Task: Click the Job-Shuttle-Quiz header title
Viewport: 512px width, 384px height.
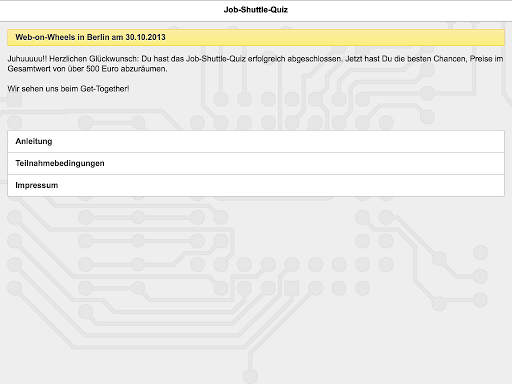Action: coord(256,10)
